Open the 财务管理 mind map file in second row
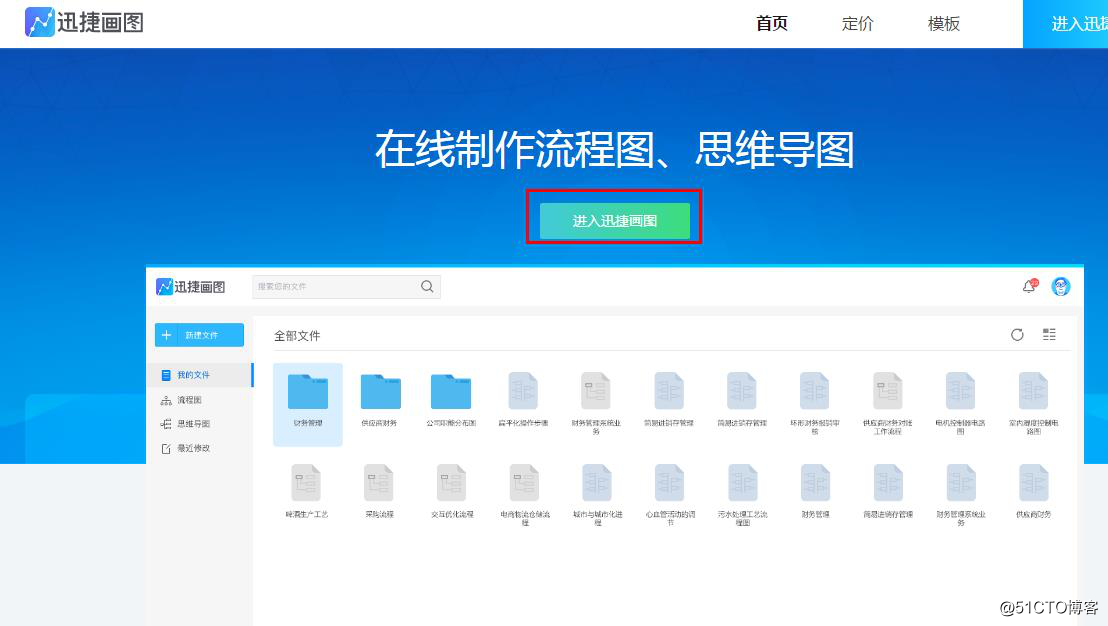 pos(815,491)
